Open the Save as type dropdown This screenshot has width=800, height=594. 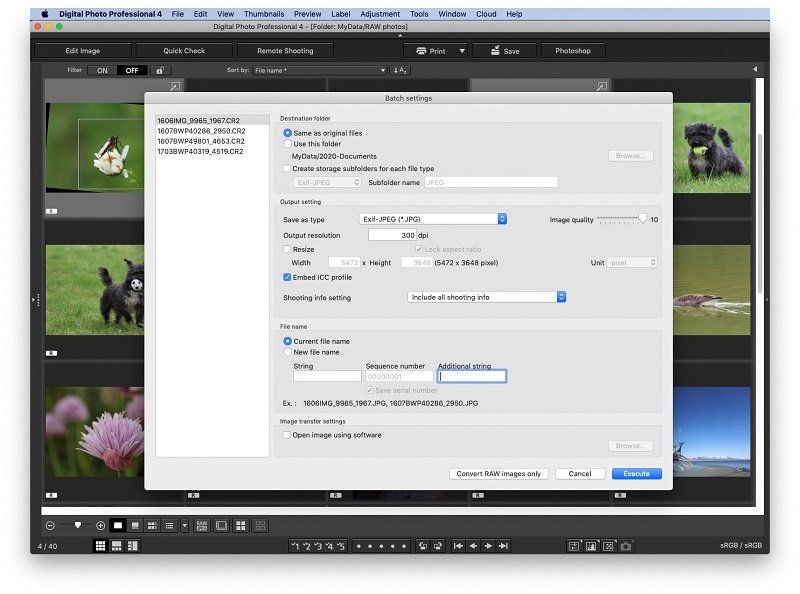[x=430, y=219]
